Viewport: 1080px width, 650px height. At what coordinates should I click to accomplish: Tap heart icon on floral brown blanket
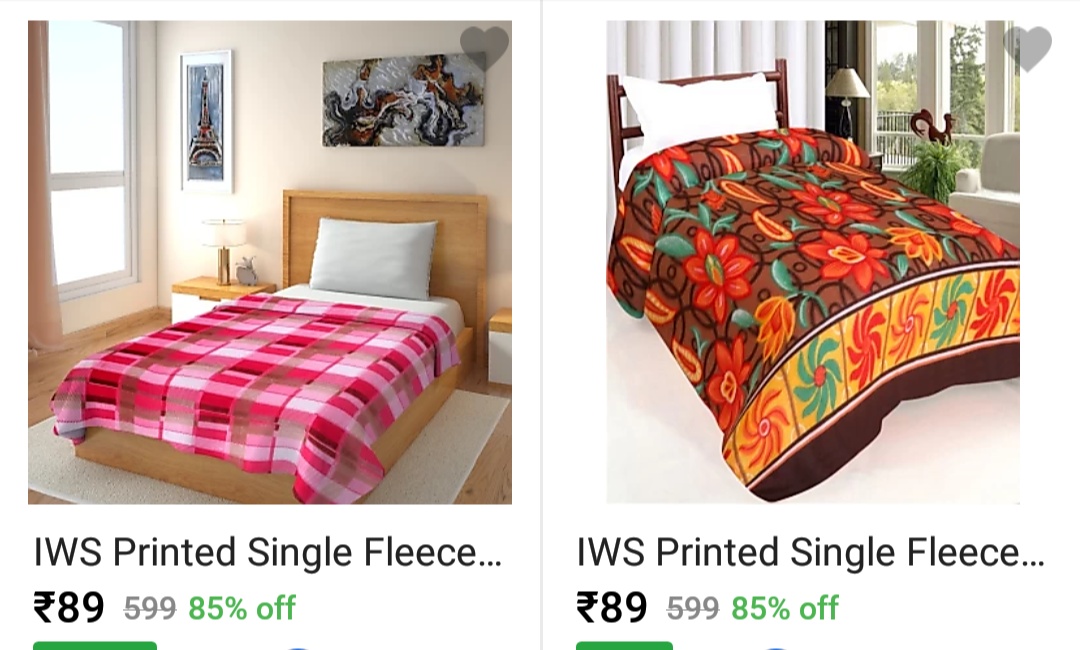[1027, 48]
